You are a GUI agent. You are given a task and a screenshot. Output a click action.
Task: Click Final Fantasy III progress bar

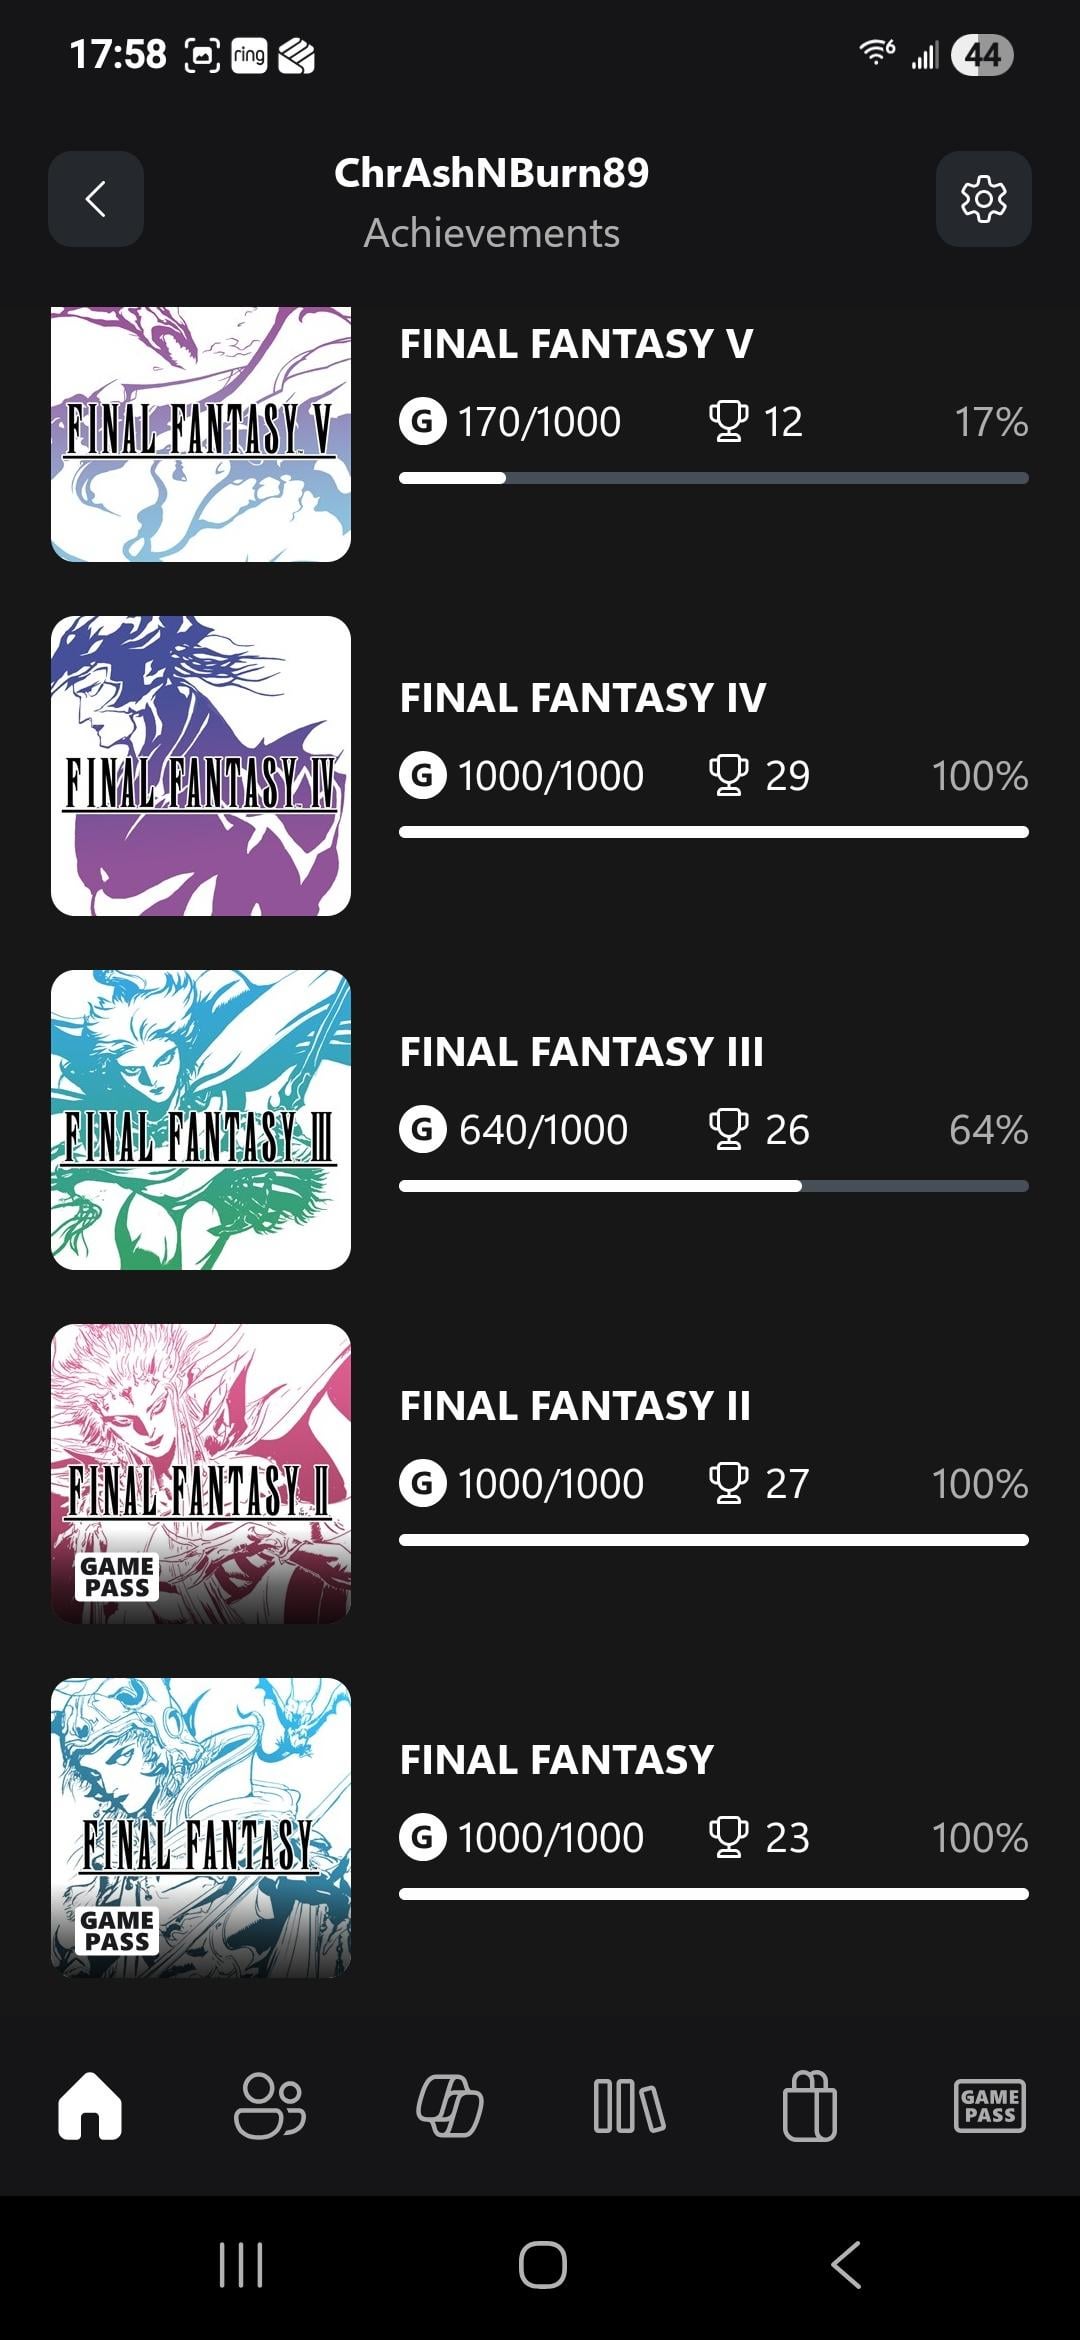713,1186
